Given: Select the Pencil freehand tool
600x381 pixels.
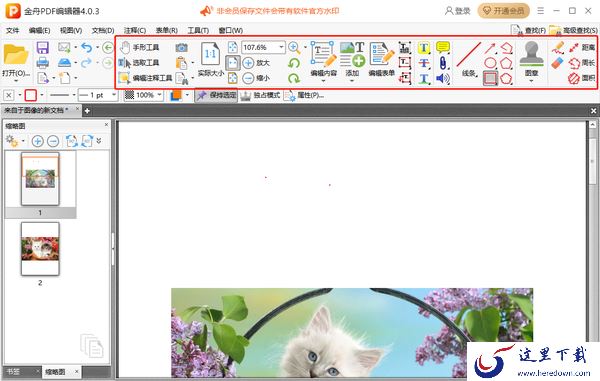Looking at the screenshot, I should (558, 47).
